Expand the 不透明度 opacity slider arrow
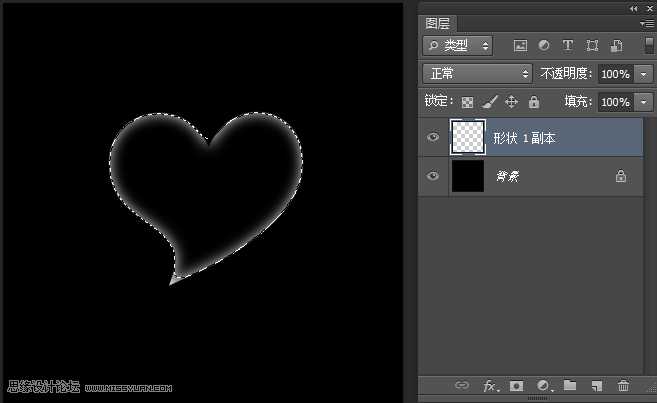The width and height of the screenshot is (657, 403). [643, 74]
